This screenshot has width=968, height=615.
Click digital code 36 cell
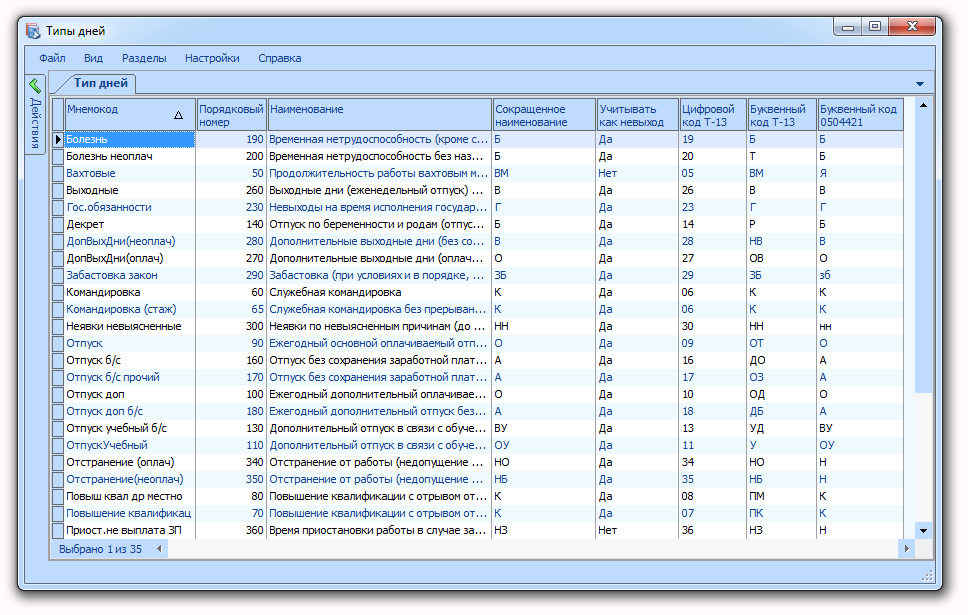point(713,530)
